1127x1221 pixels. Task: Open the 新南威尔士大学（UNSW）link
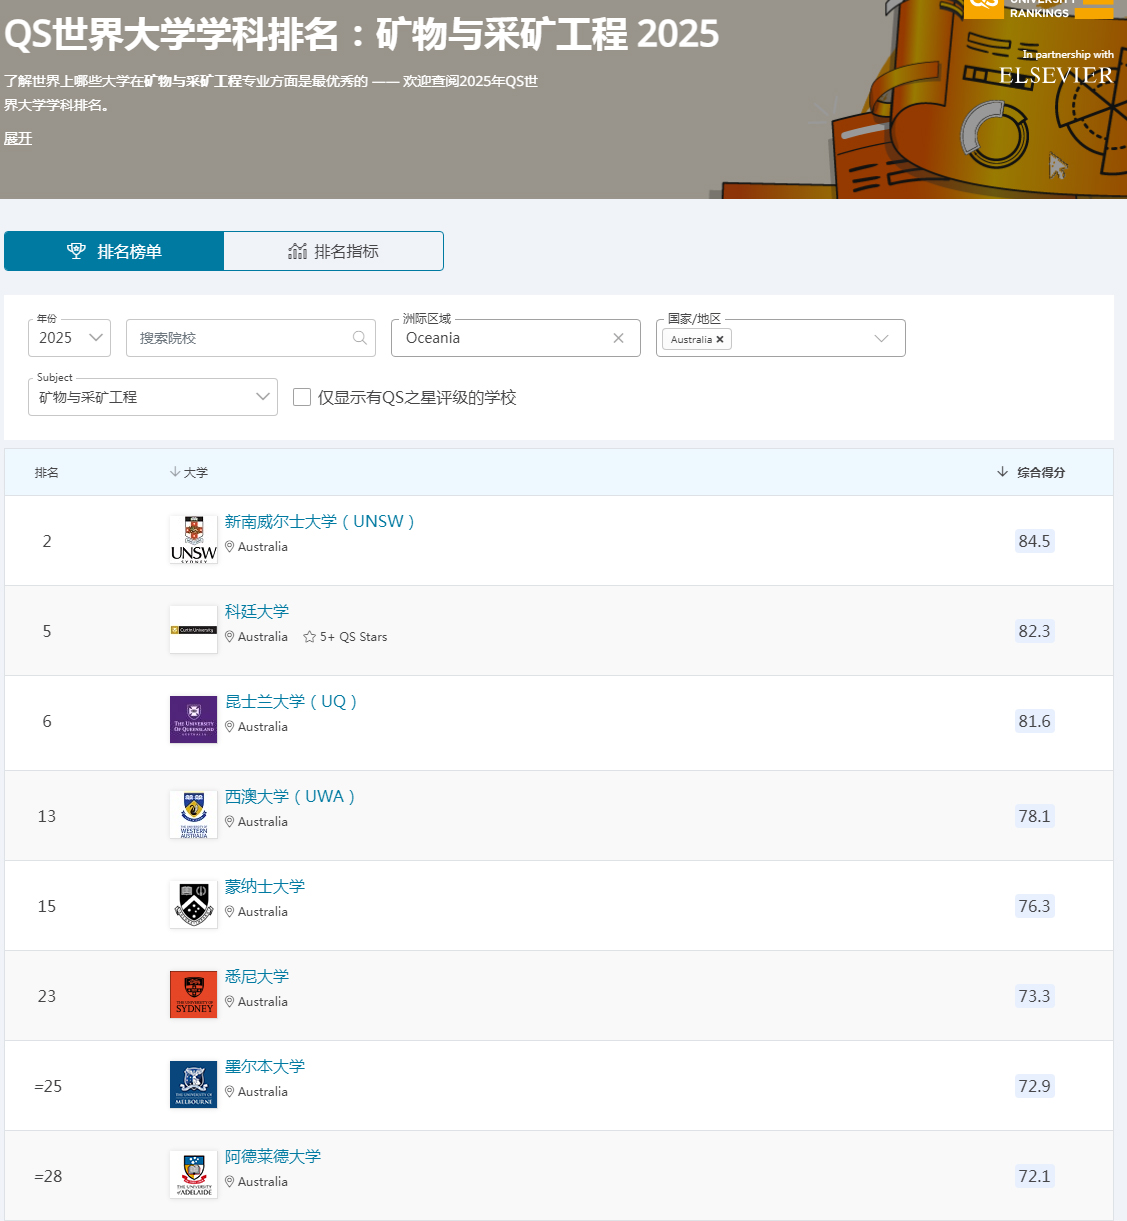click(x=319, y=521)
